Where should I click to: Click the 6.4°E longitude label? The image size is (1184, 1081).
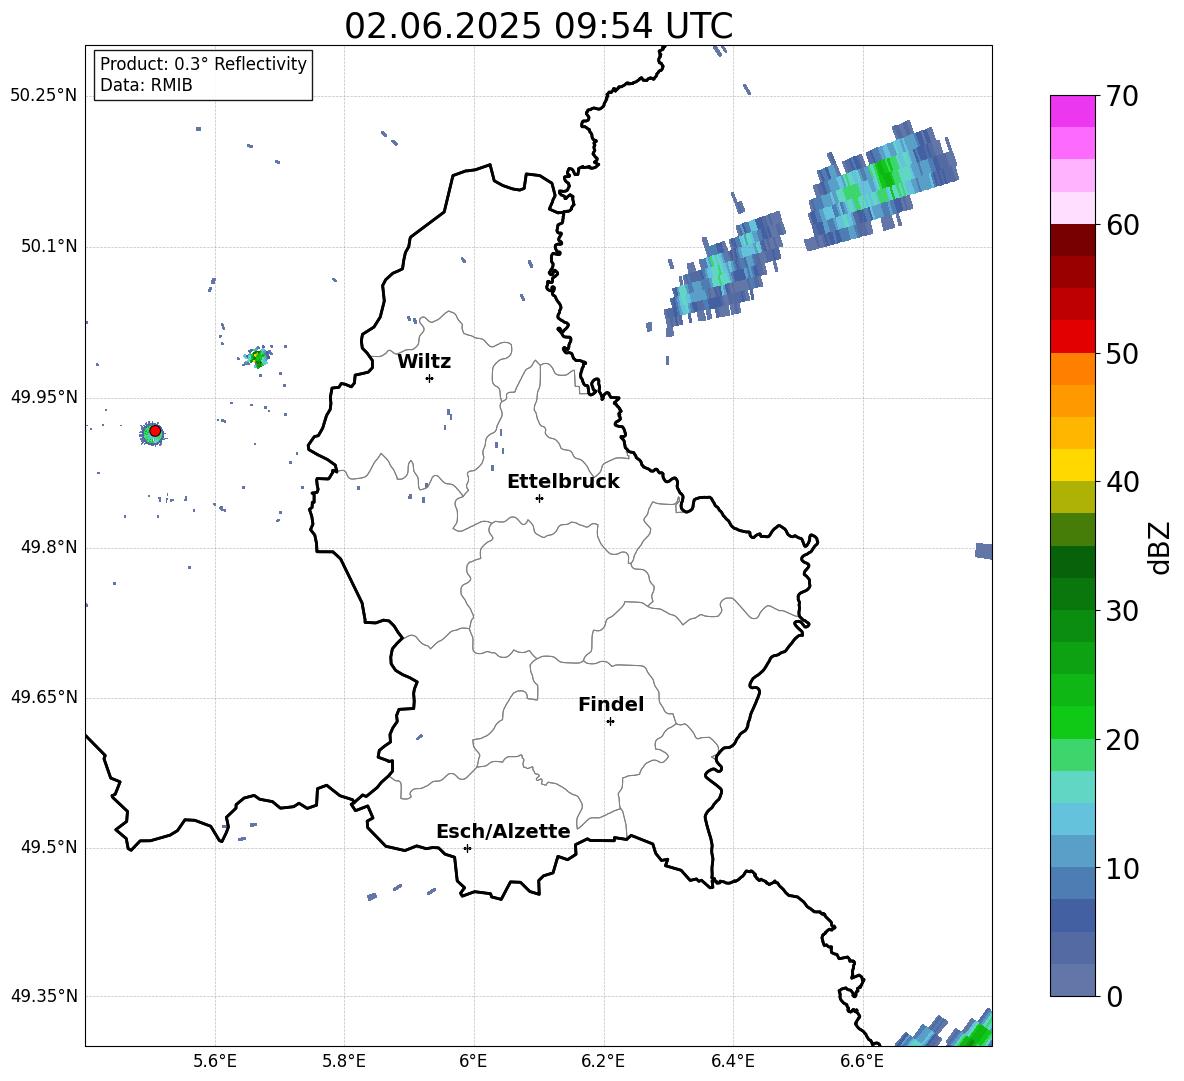(732, 1061)
